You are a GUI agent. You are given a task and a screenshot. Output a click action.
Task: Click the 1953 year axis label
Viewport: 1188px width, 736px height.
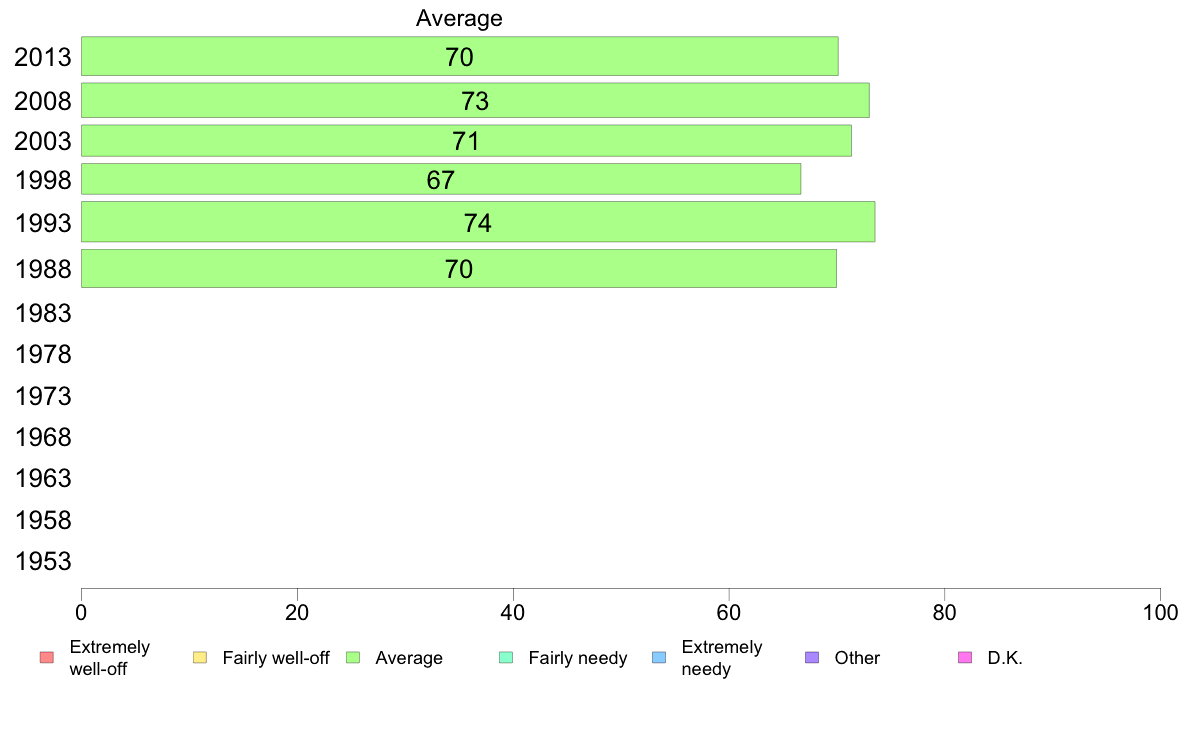pos(43,561)
